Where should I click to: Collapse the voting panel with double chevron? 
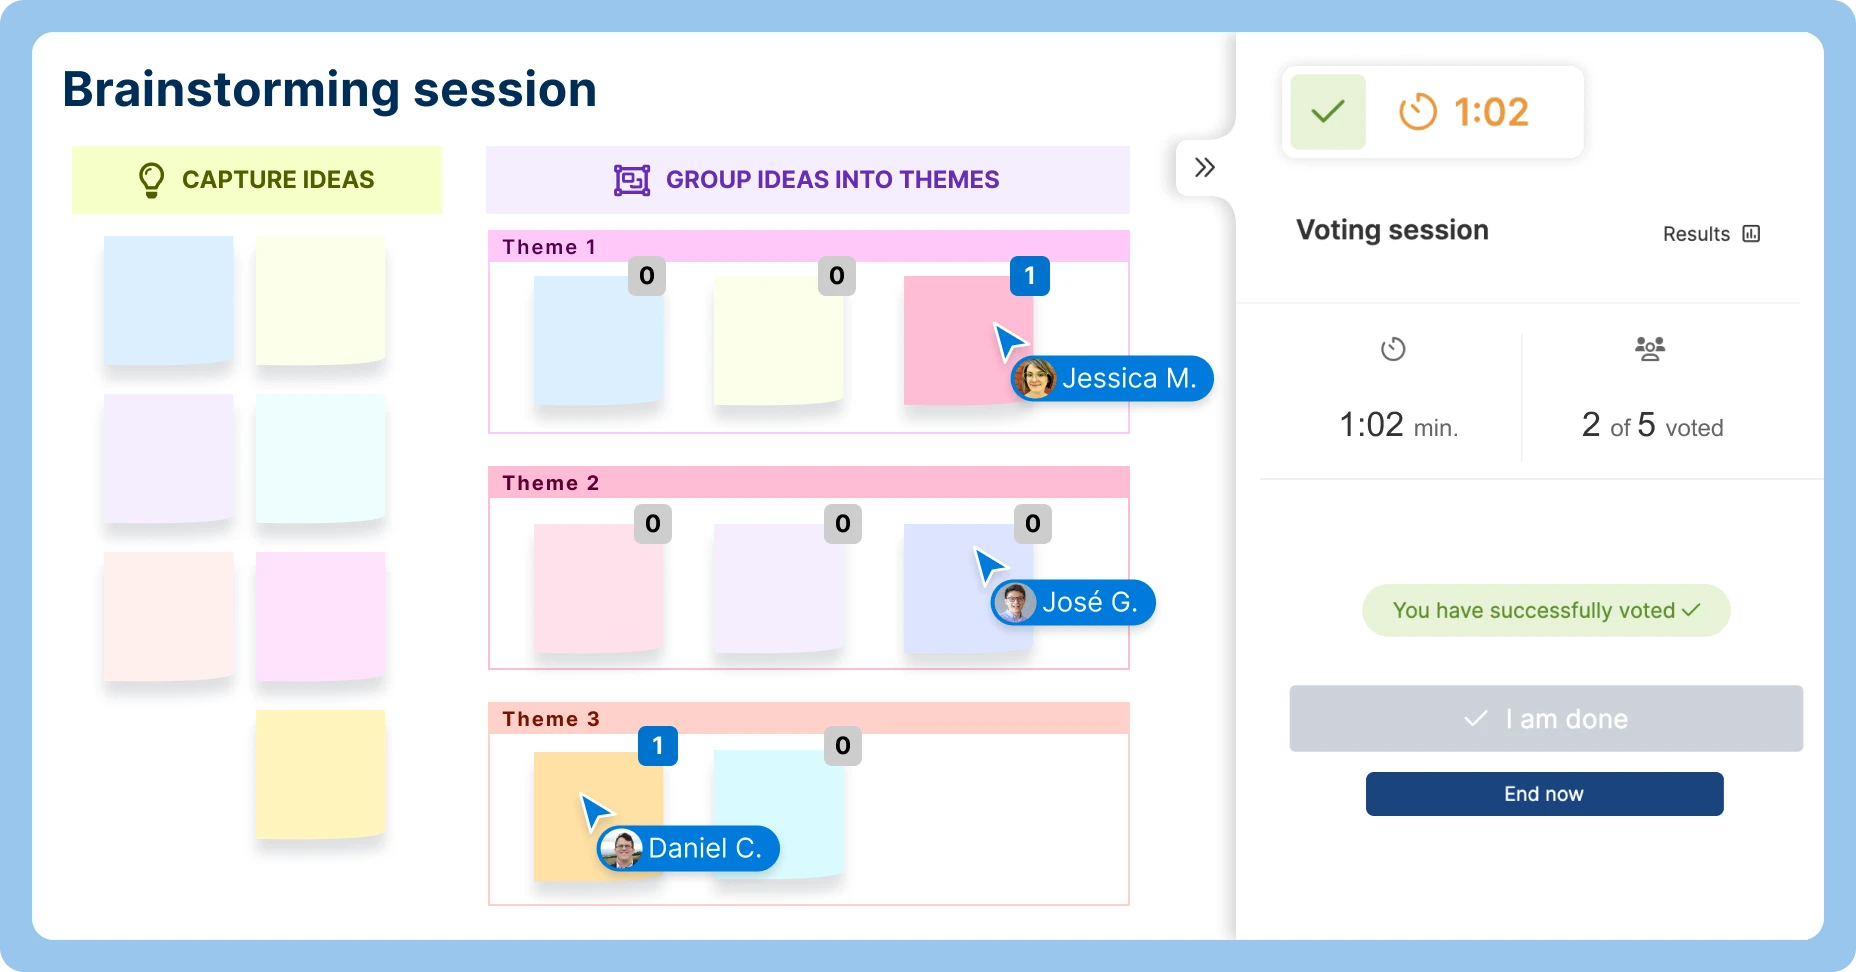(1204, 167)
